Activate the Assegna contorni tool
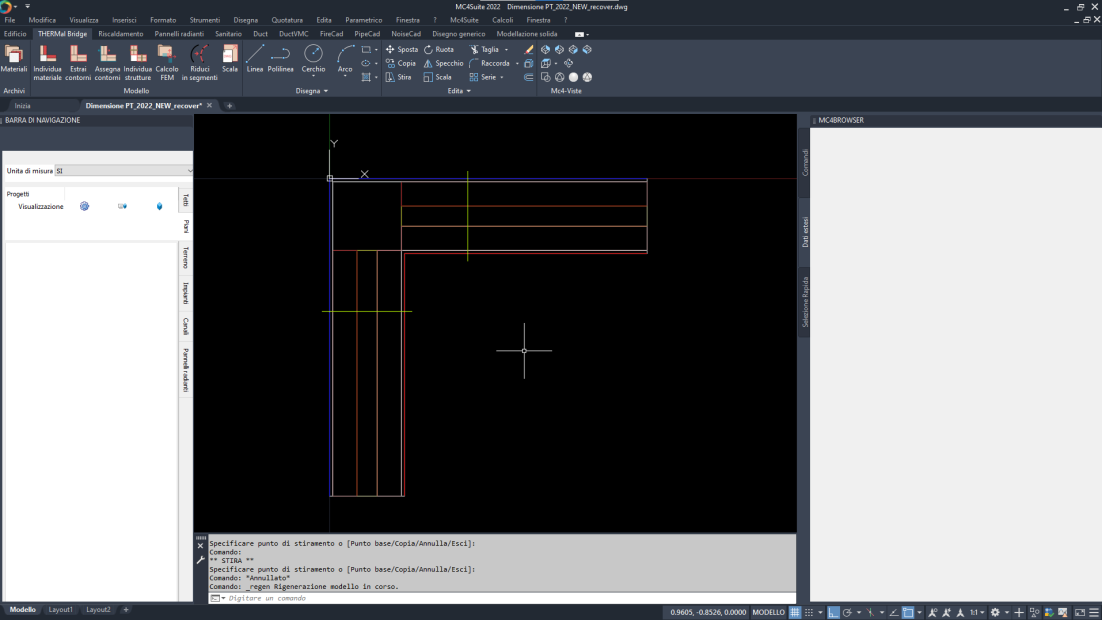The height and width of the screenshot is (620, 1102). (108, 63)
